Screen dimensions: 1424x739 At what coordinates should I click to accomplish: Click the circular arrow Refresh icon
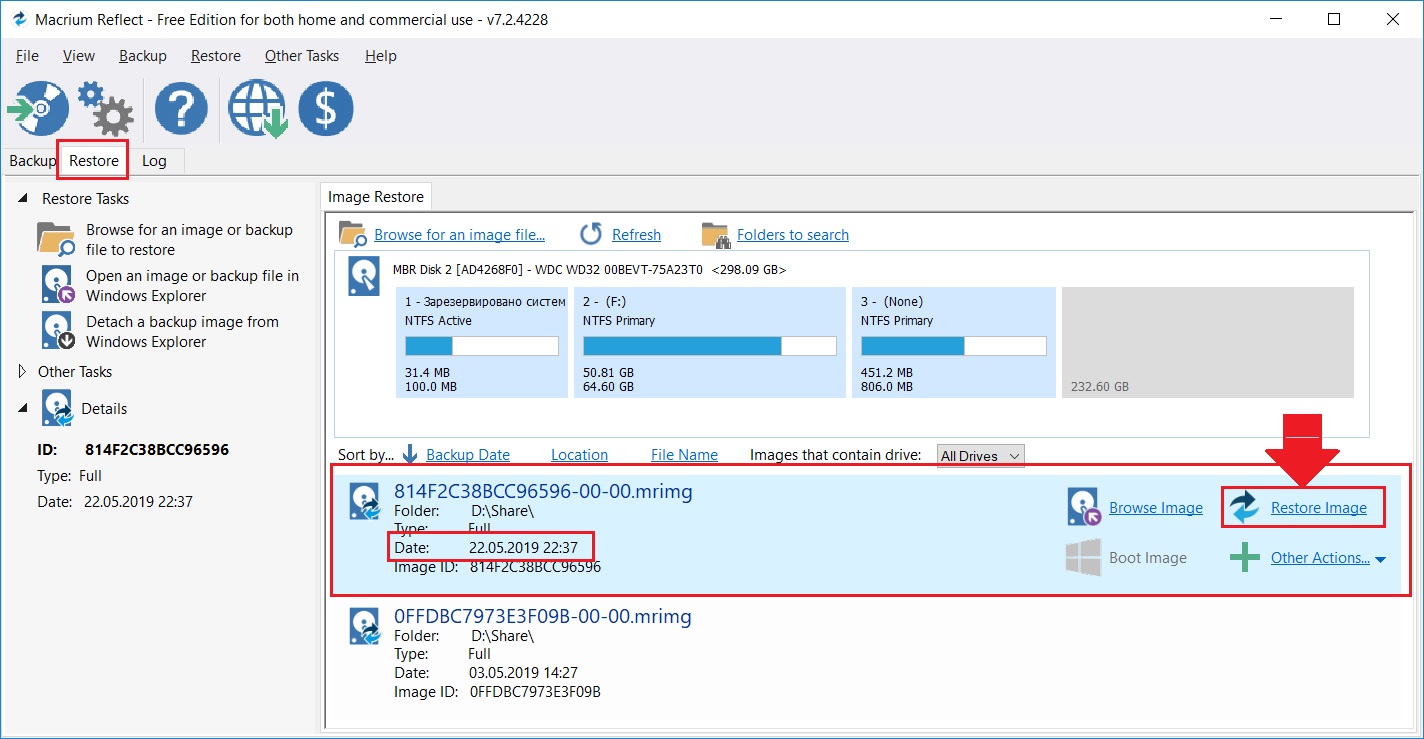(592, 234)
